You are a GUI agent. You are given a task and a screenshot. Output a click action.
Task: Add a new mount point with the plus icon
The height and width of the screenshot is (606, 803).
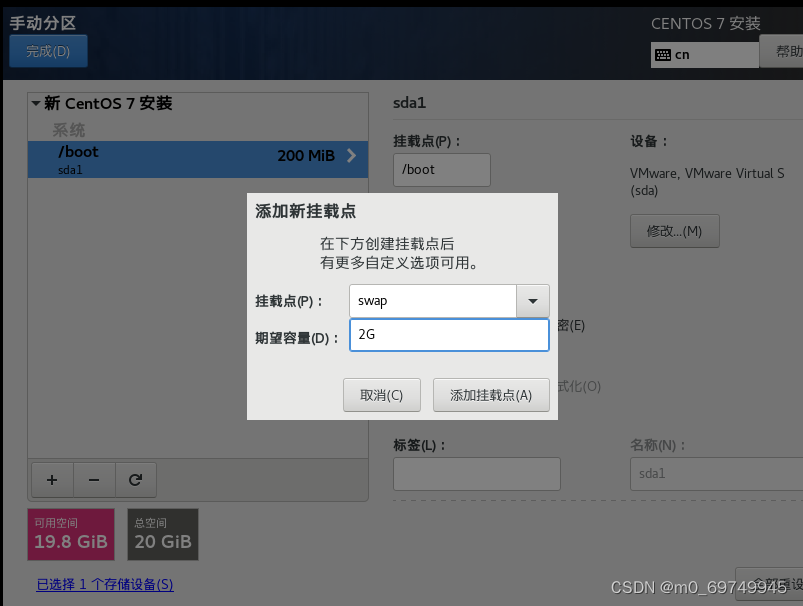click(52, 480)
